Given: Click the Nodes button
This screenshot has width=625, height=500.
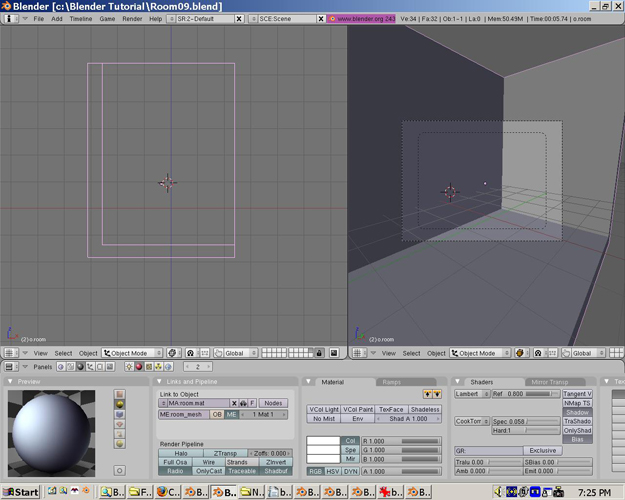Looking at the screenshot, I should click(273, 403).
